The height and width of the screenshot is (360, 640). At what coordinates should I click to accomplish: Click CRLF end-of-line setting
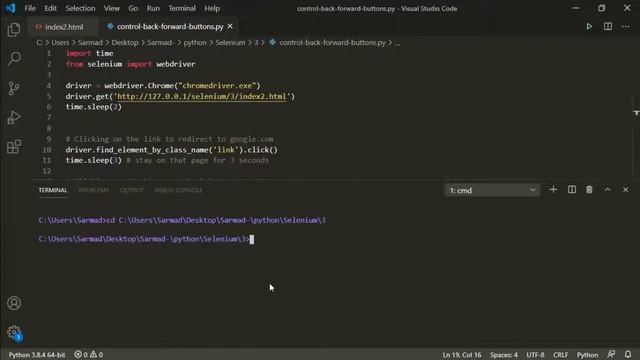[x=560, y=355]
